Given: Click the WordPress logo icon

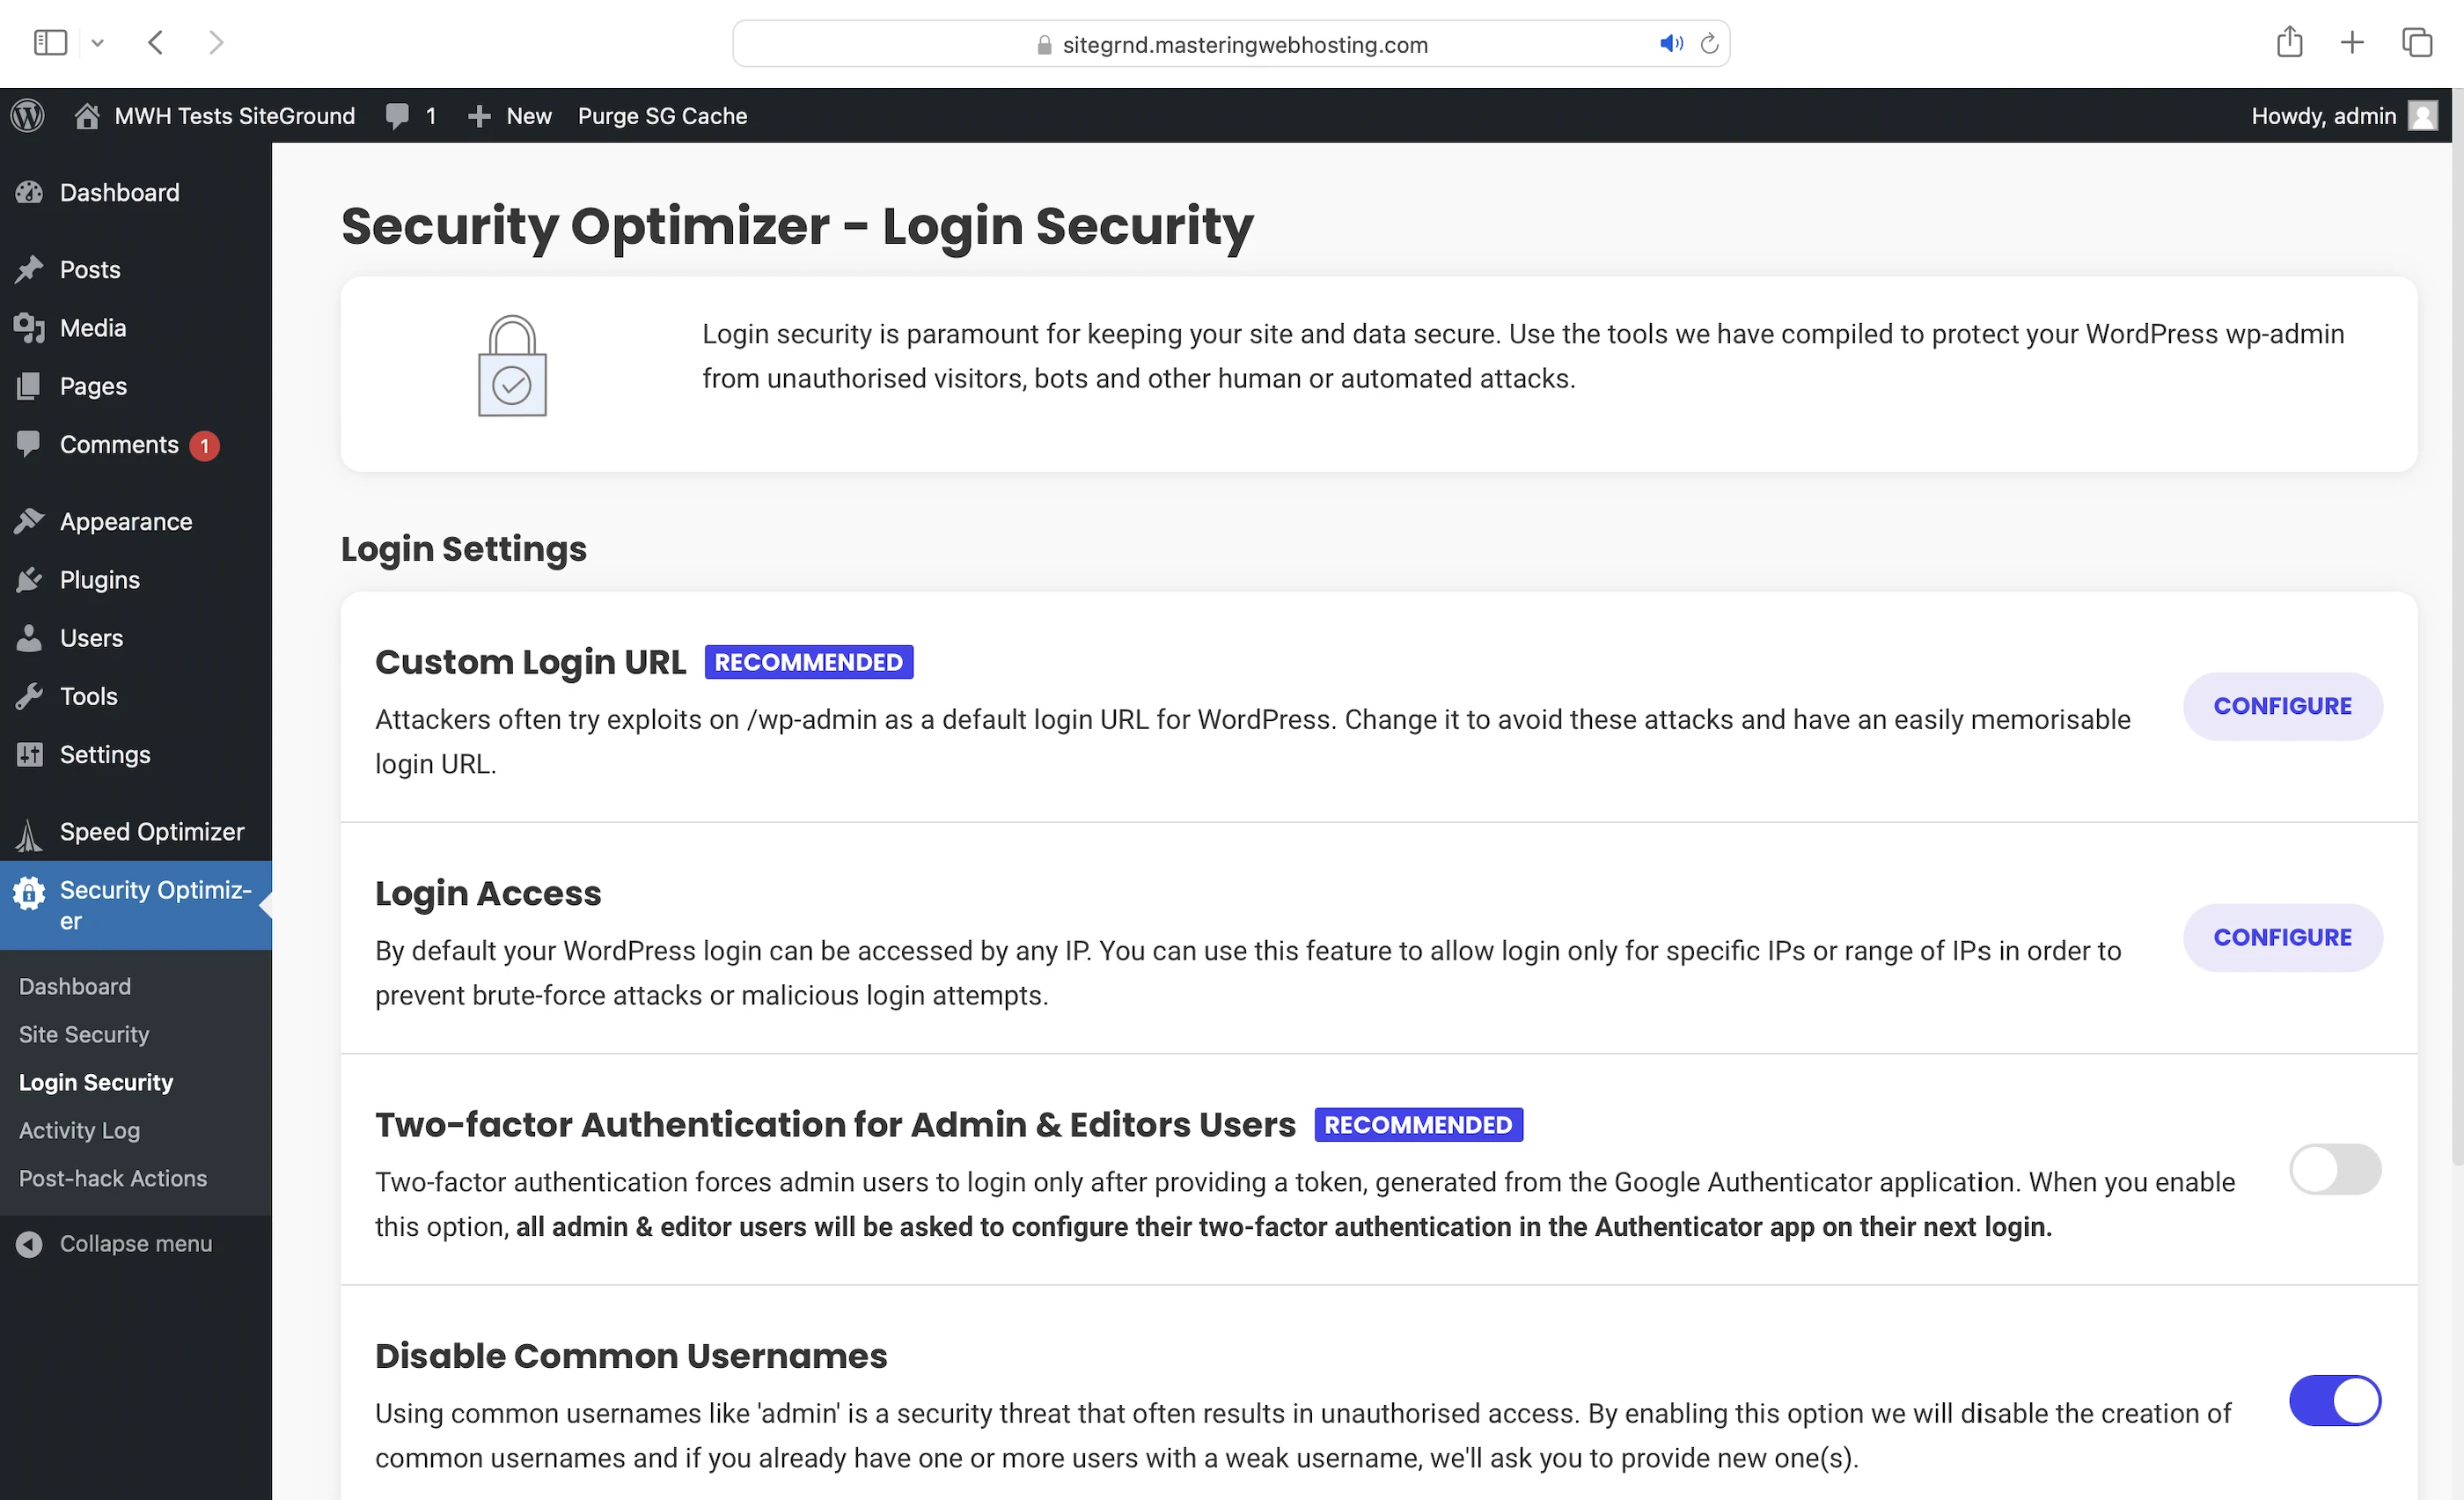Looking at the screenshot, I should pyautogui.click(x=28, y=116).
